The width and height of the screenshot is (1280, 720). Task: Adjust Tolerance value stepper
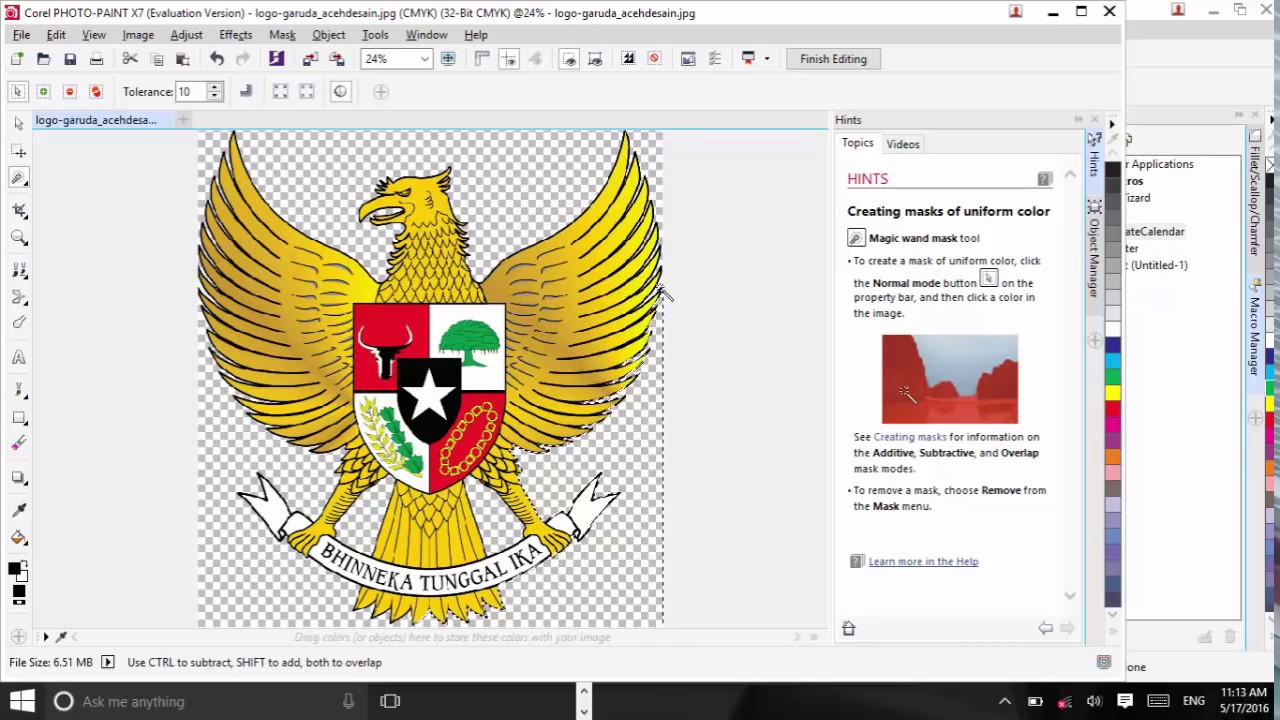coord(215,91)
